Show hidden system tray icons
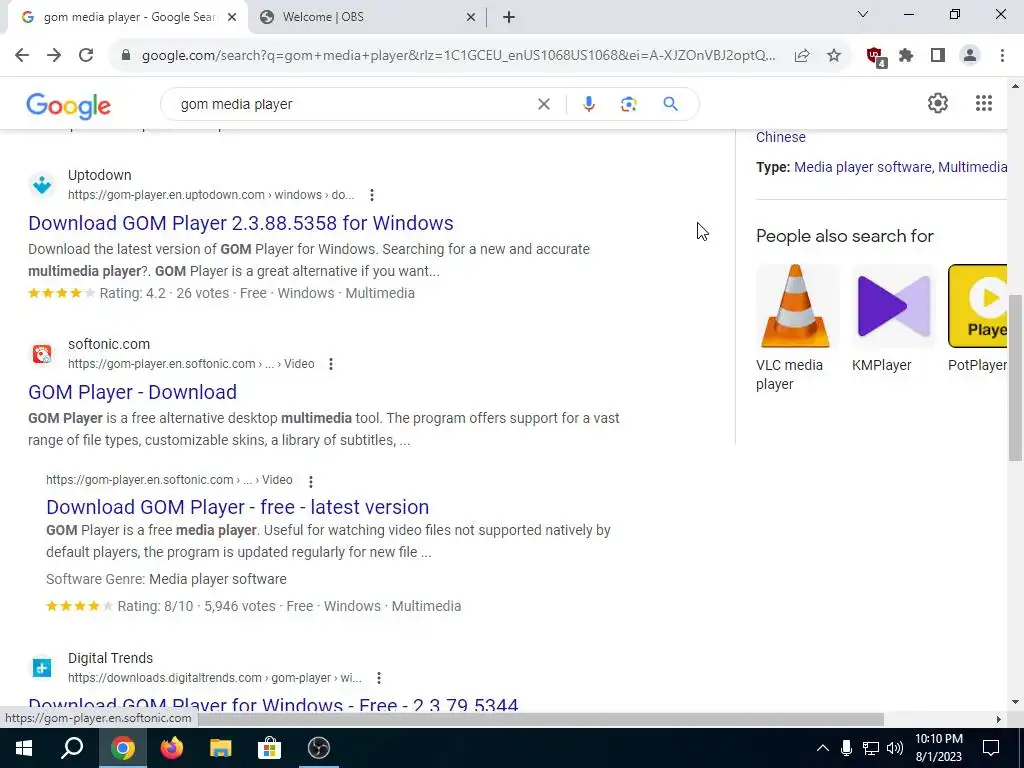Screen dimensions: 1024x768 (x=823, y=748)
